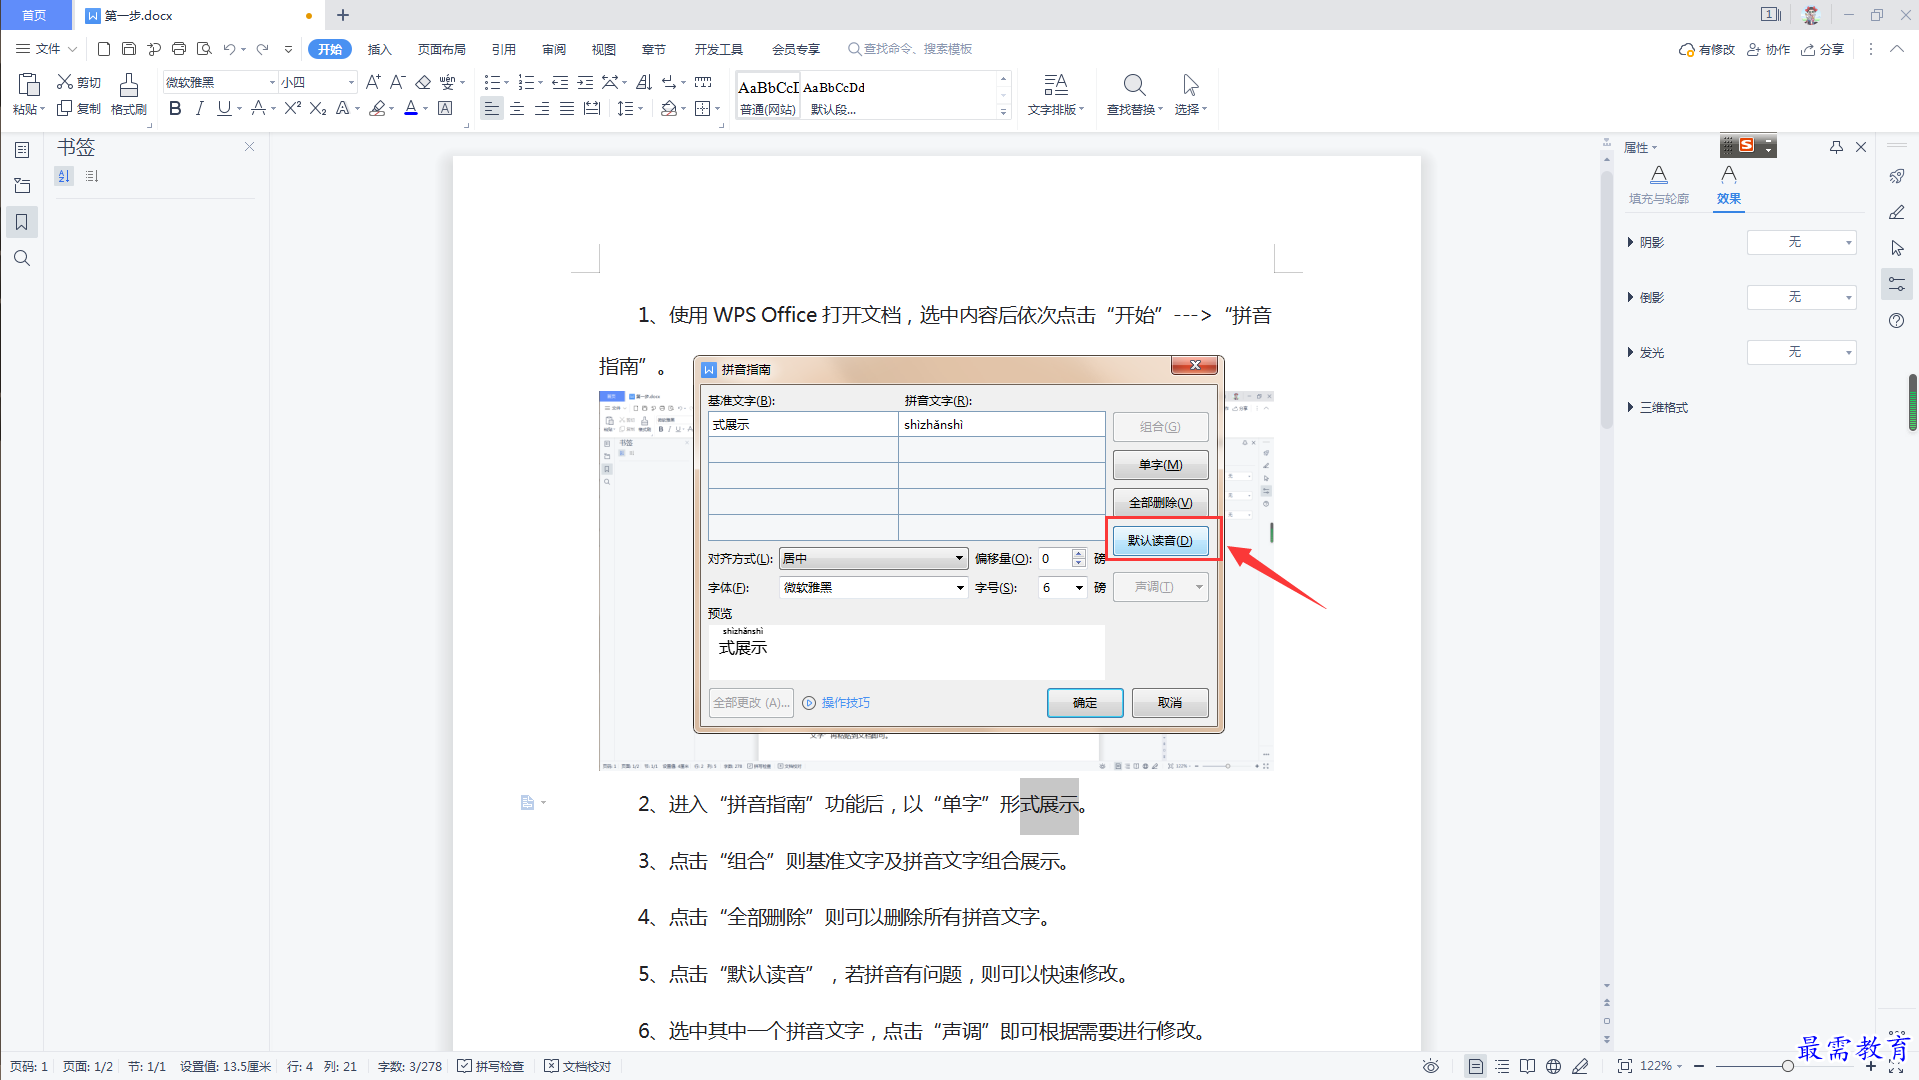This screenshot has width=1919, height=1080.
Task: Click the Copy (复制) icon
Action: pyautogui.click(x=65, y=108)
